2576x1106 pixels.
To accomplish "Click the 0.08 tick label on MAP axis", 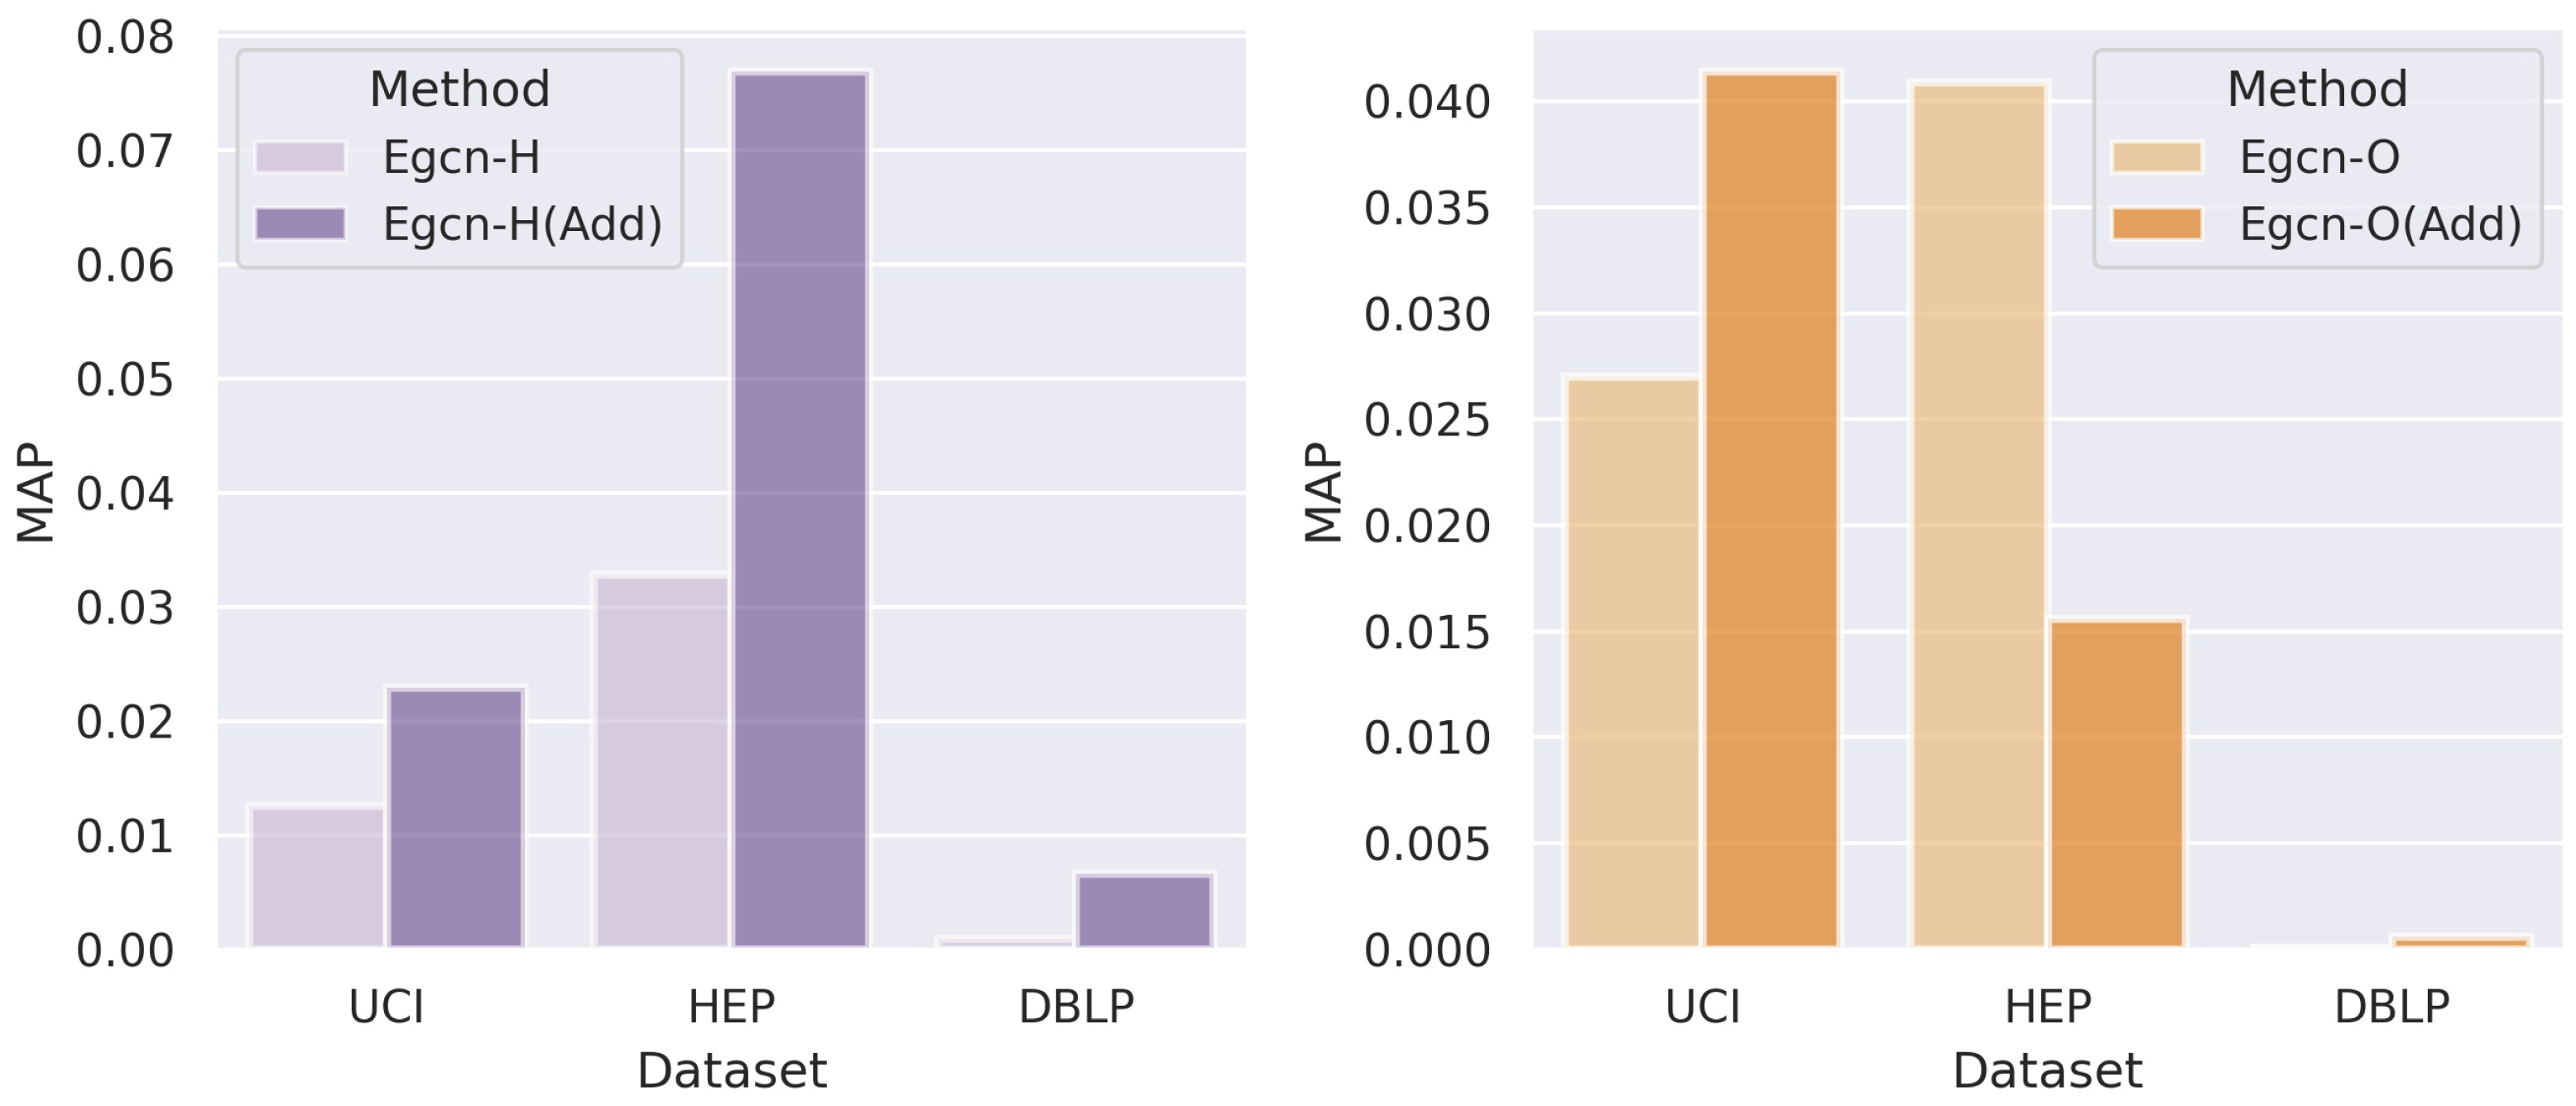I will pos(125,38).
